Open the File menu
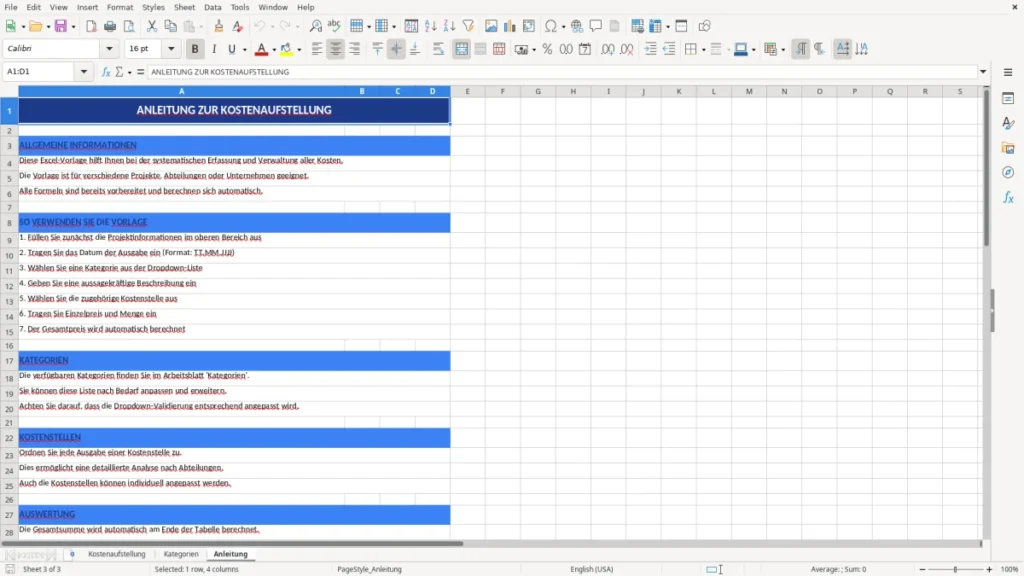 point(11,7)
